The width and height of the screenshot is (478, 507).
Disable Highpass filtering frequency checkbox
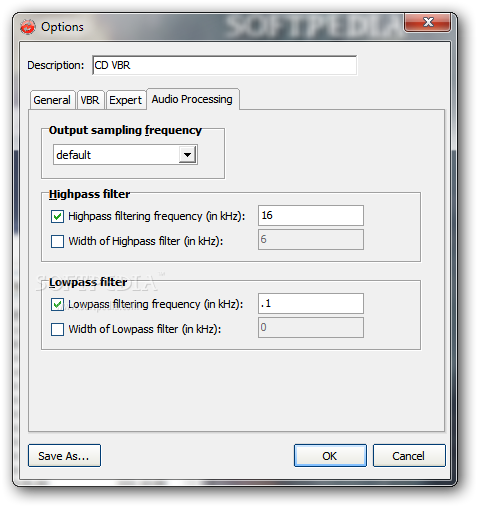click(57, 216)
